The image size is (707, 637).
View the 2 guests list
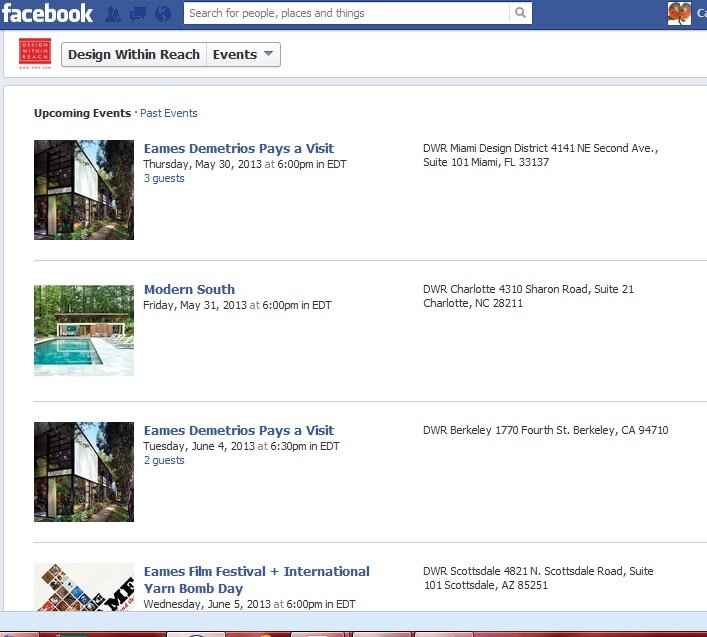click(164, 460)
